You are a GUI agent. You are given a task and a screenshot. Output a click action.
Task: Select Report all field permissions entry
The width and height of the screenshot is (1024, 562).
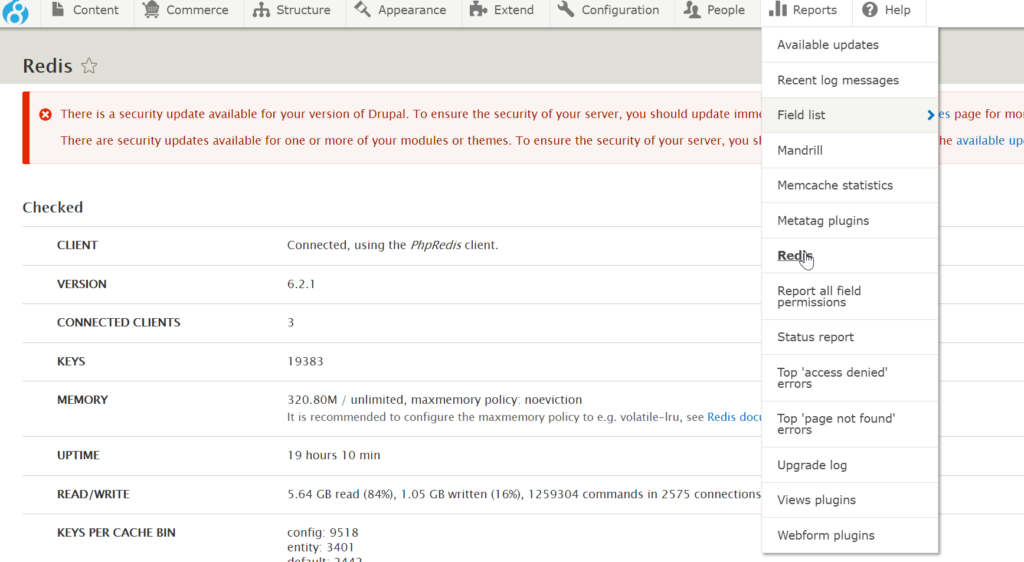[850, 296]
